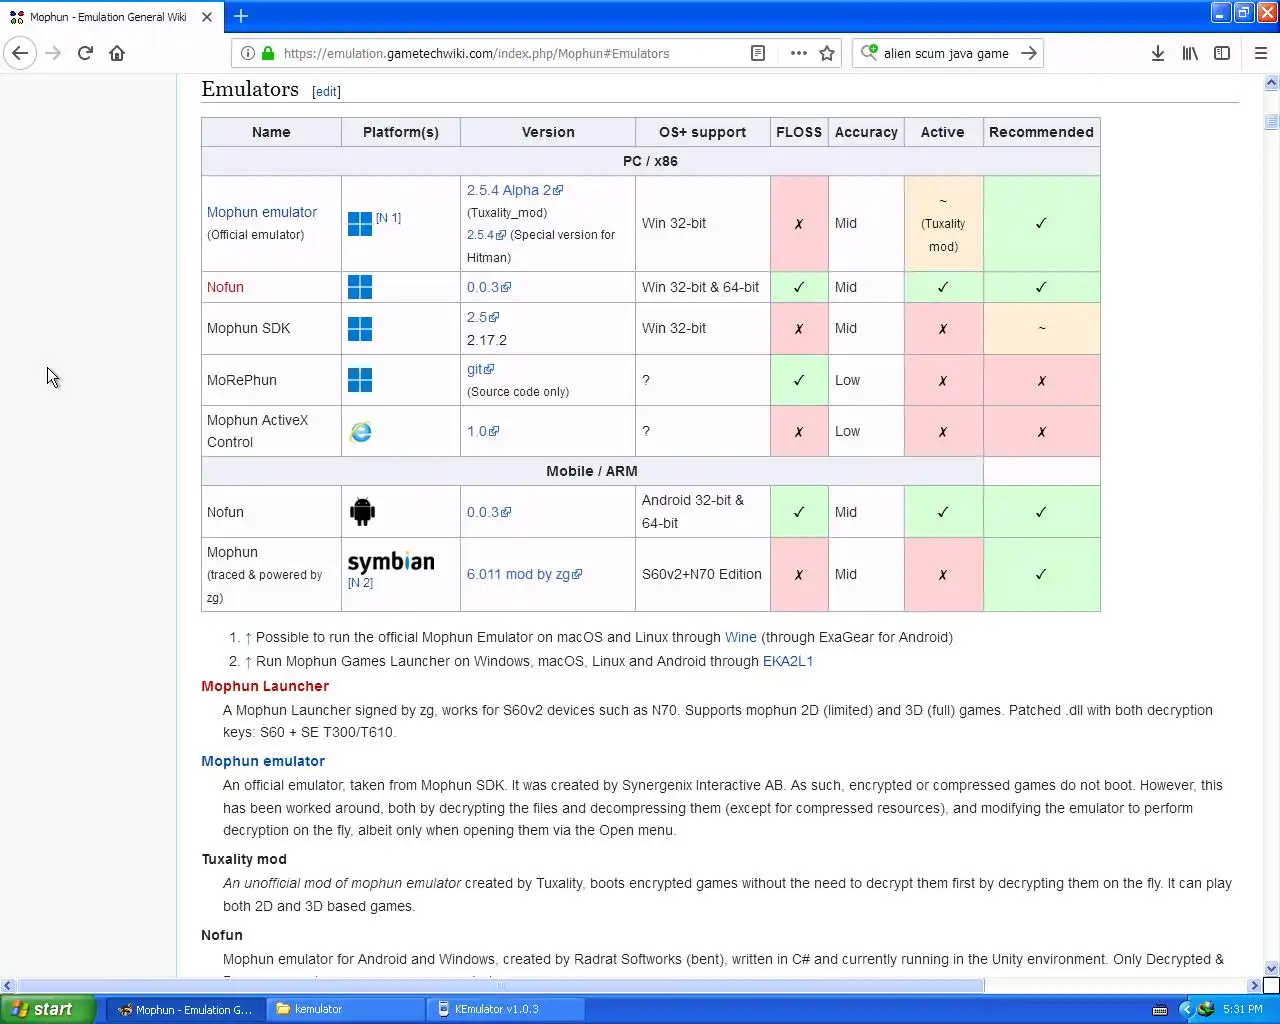The height and width of the screenshot is (1024, 1280).
Task: Close the Mophun wiki tab
Action: (x=206, y=17)
